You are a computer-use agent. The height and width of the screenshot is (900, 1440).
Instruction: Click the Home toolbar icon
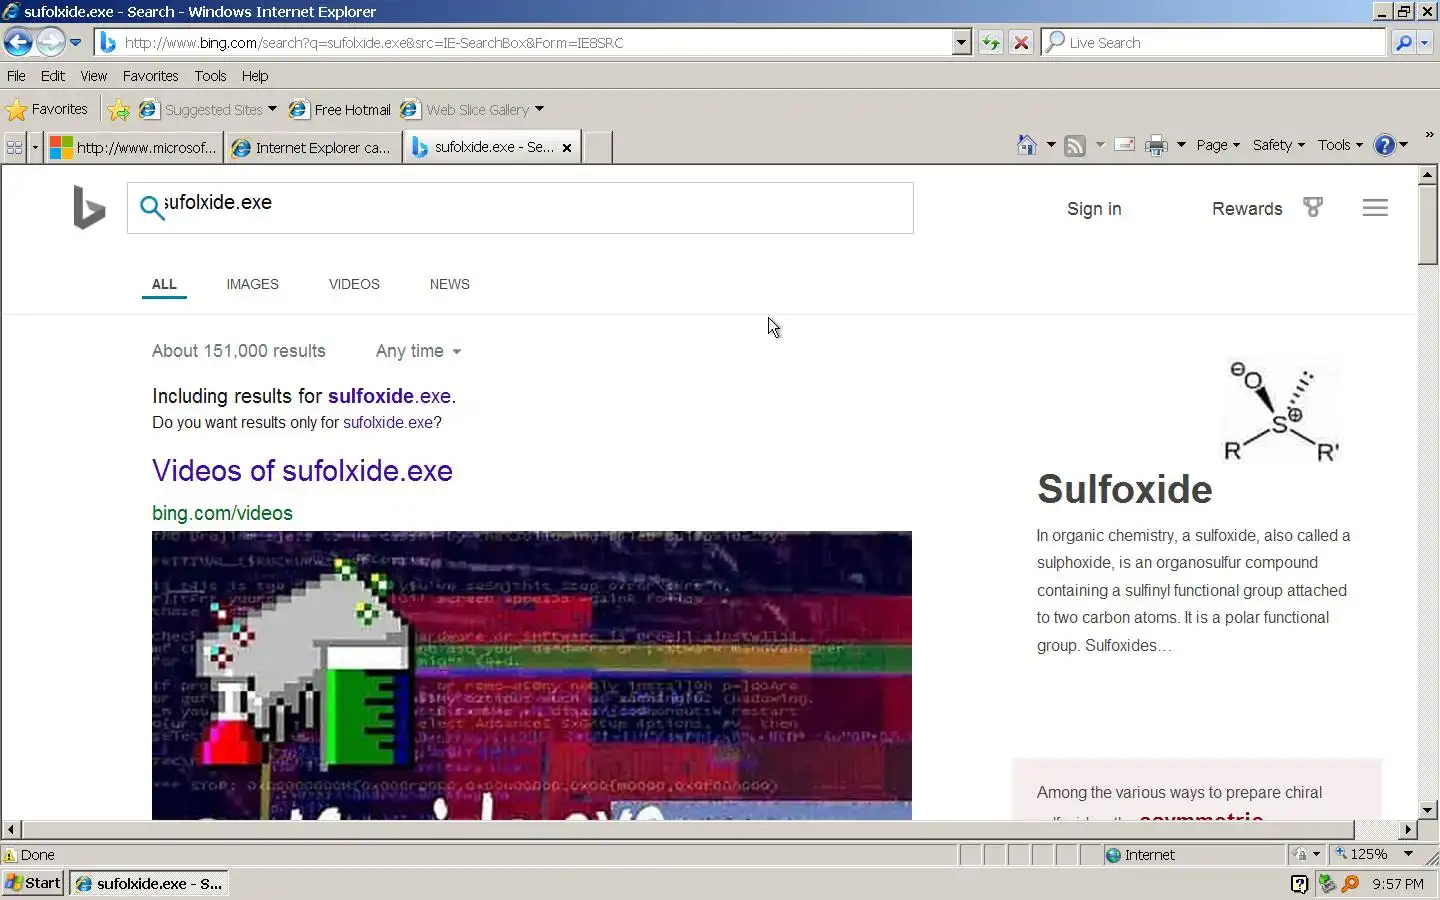[x=1027, y=145]
